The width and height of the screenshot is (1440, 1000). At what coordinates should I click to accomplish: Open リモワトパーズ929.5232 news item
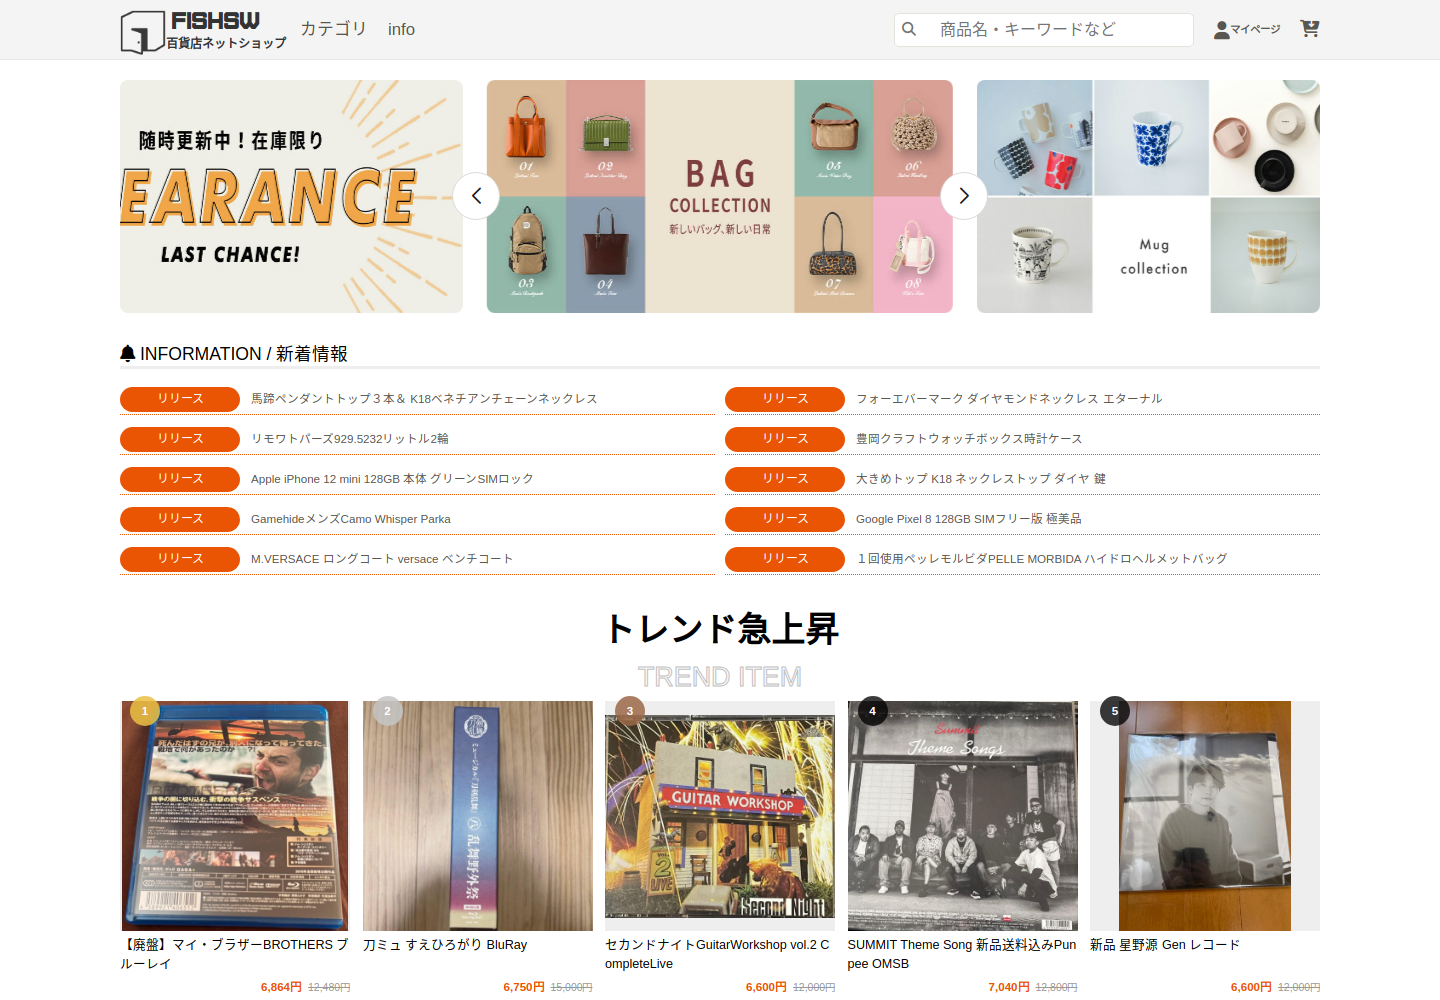click(350, 439)
